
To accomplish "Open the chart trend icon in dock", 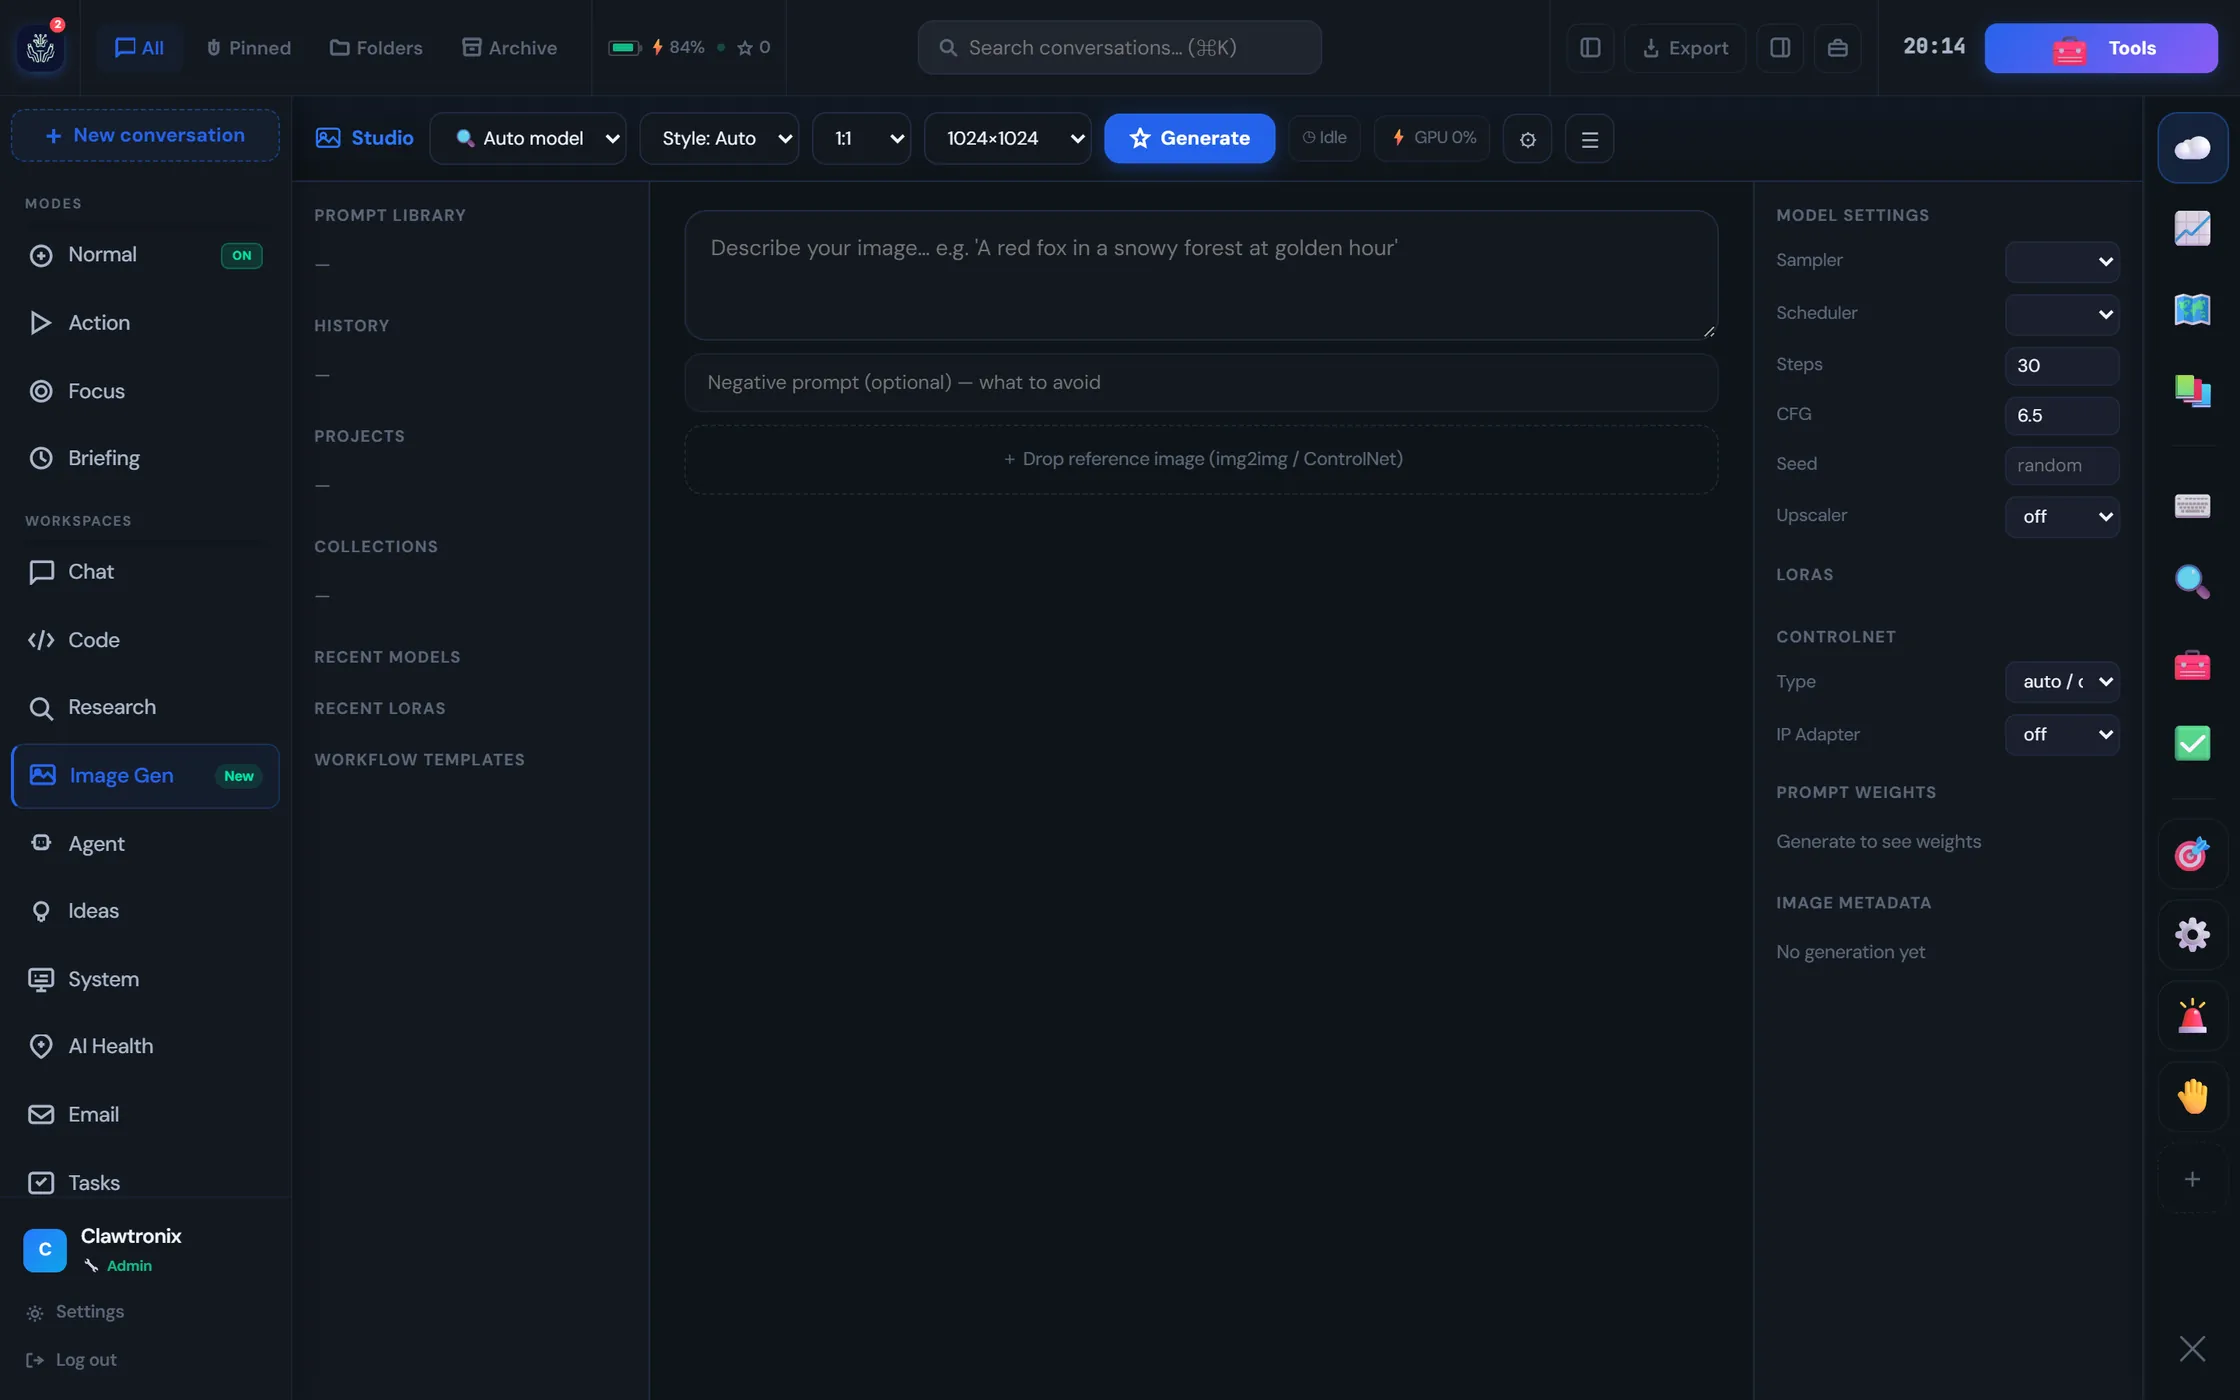I will tap(2192, 229).
